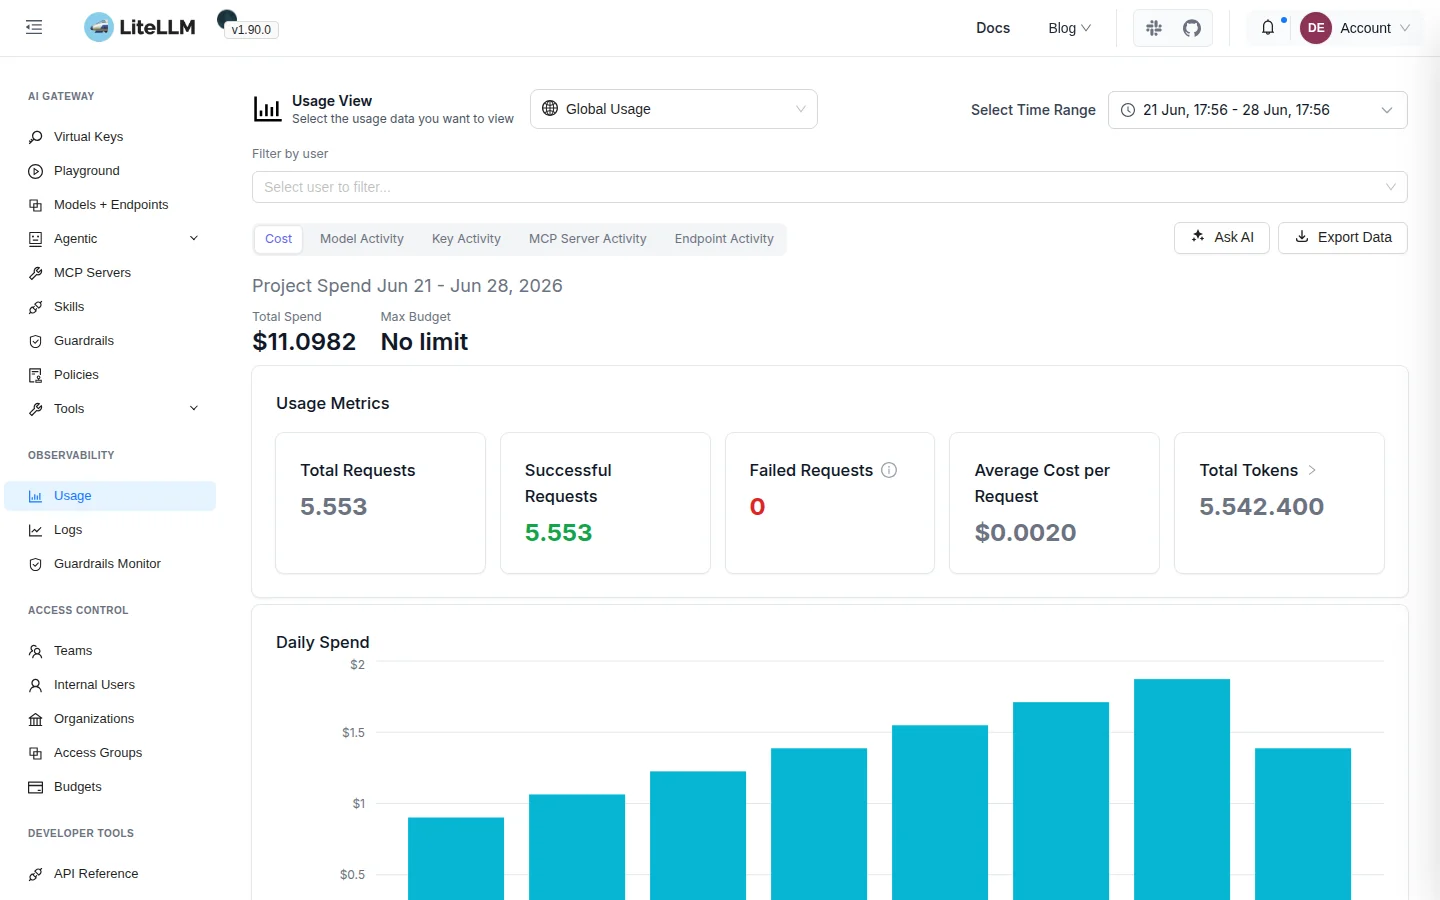Open the Filter by user dropdown
Viewport: 1440px width, 900px height.
click(x=830, y=187)
